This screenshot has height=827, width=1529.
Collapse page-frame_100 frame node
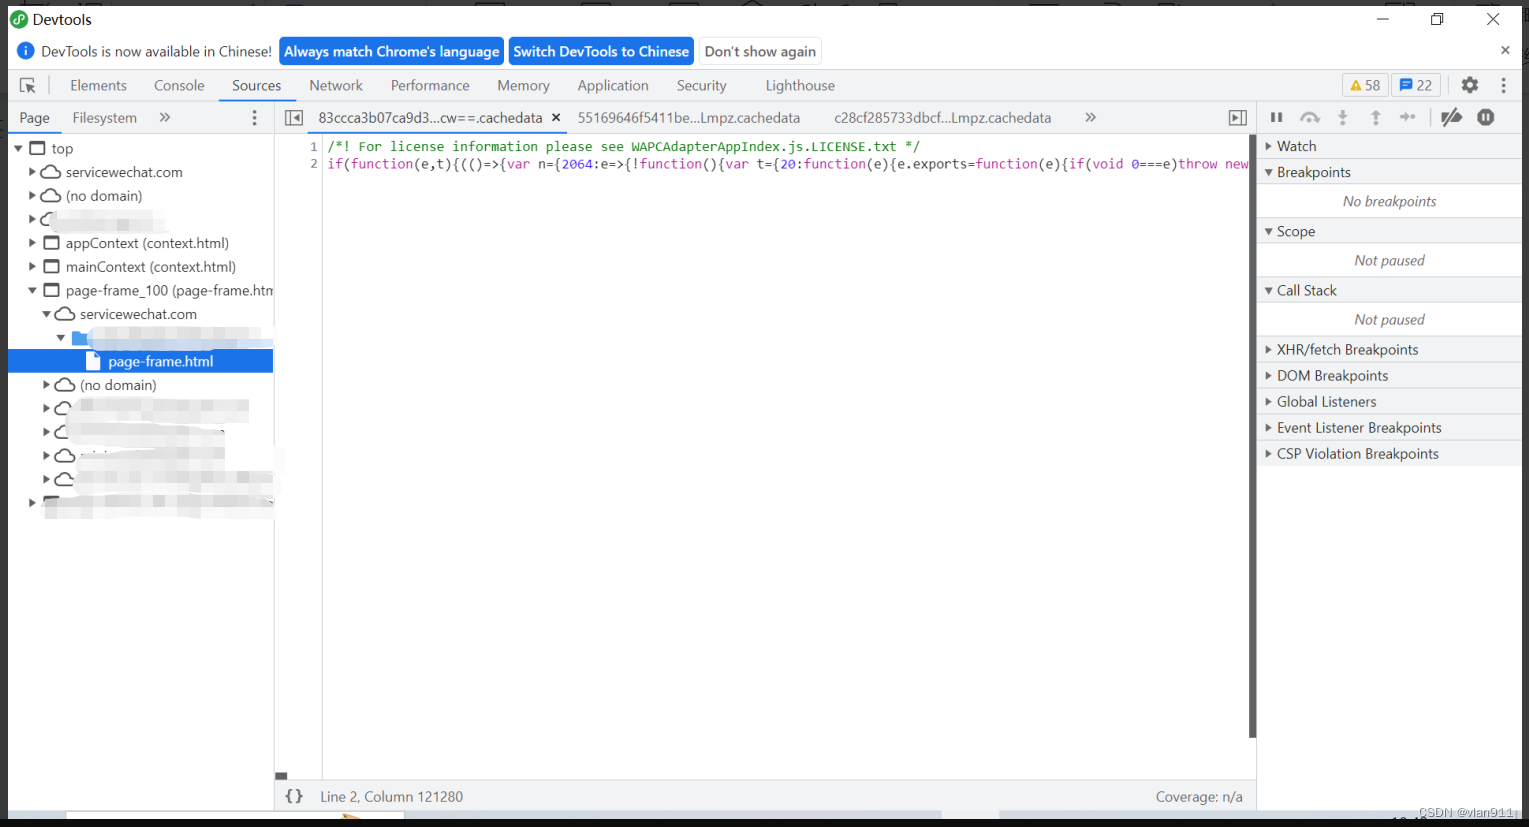[32, 291]
